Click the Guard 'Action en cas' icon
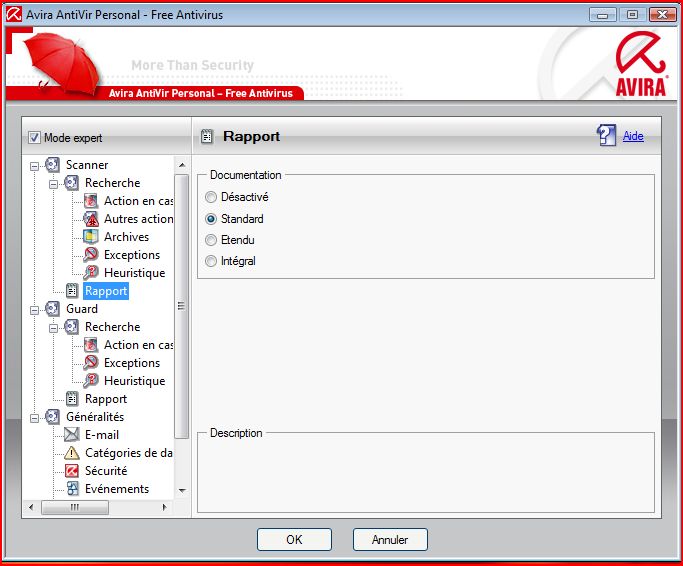The width and height of the screenshot is (683, 566). pos(91,345)
